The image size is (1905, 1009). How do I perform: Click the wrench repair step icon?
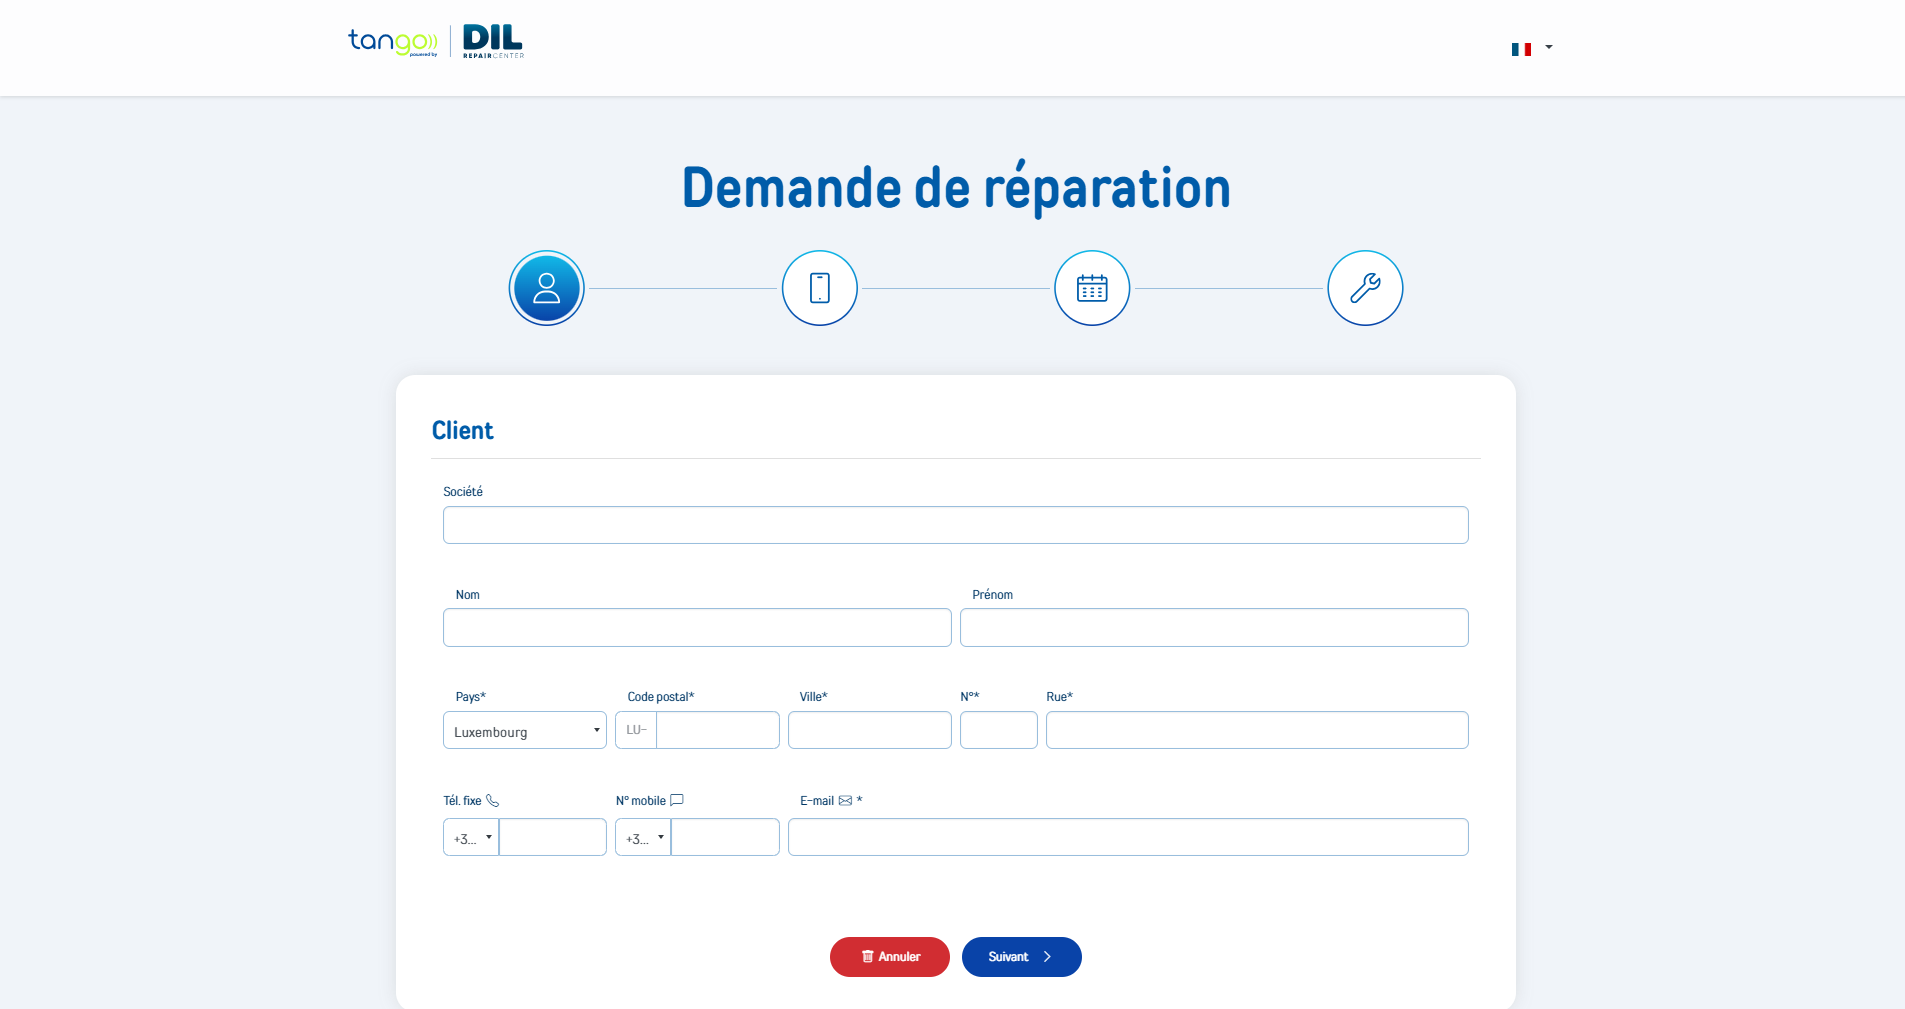point(1365,288)
